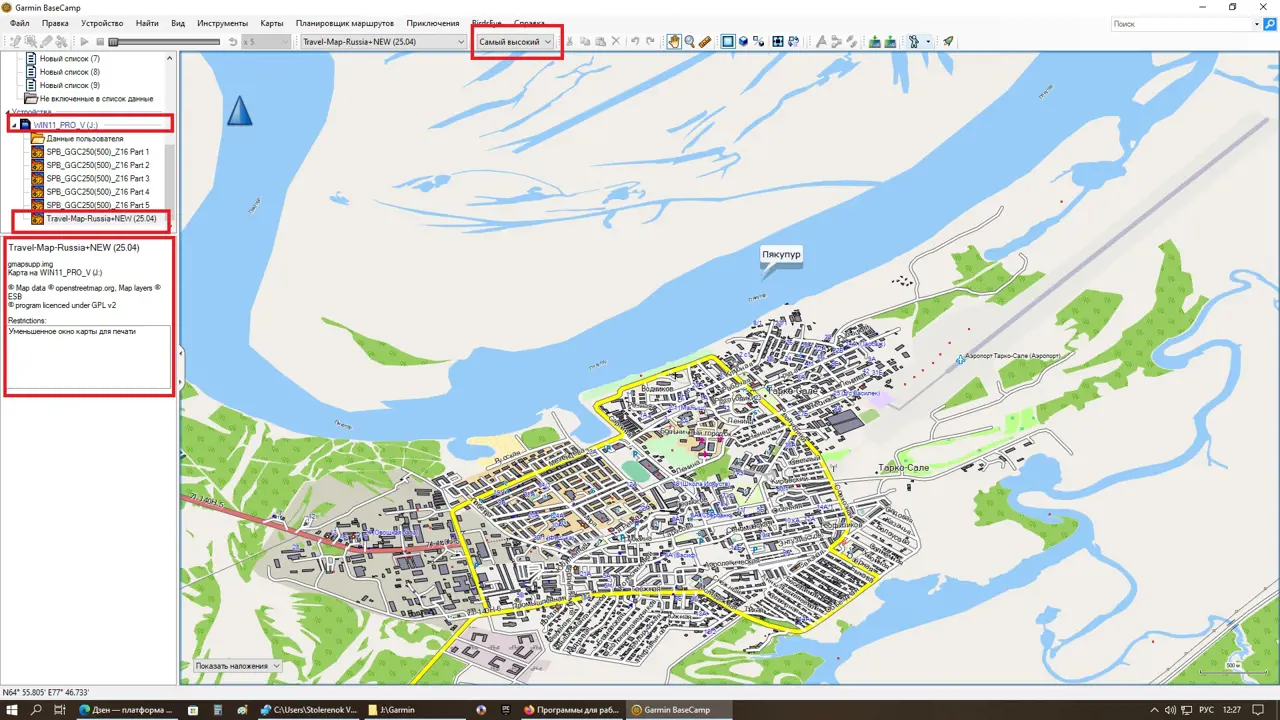This screenshot has height=720, width=1280.
Task: Collapse the left side panel handle
Action: pyautogui.click(x=180, y=352)
